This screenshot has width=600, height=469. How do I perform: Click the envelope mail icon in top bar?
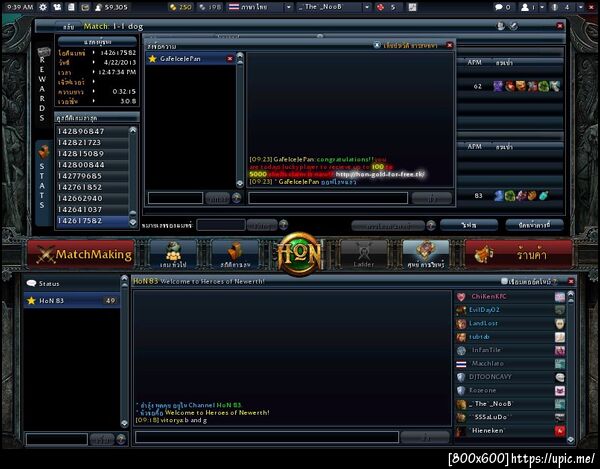[x=85, y=7]
